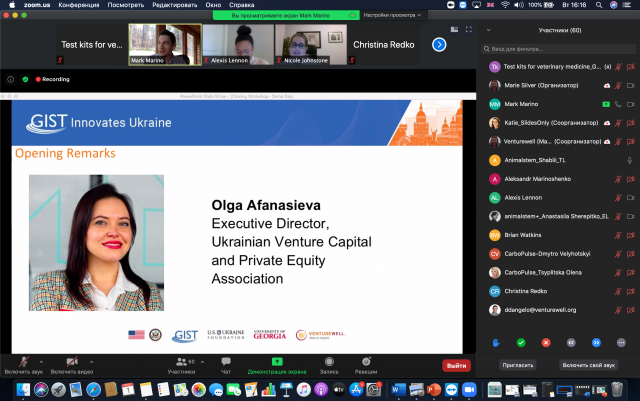Click the red Выйти button
The image size is (640, 401).
coord(456,365)
